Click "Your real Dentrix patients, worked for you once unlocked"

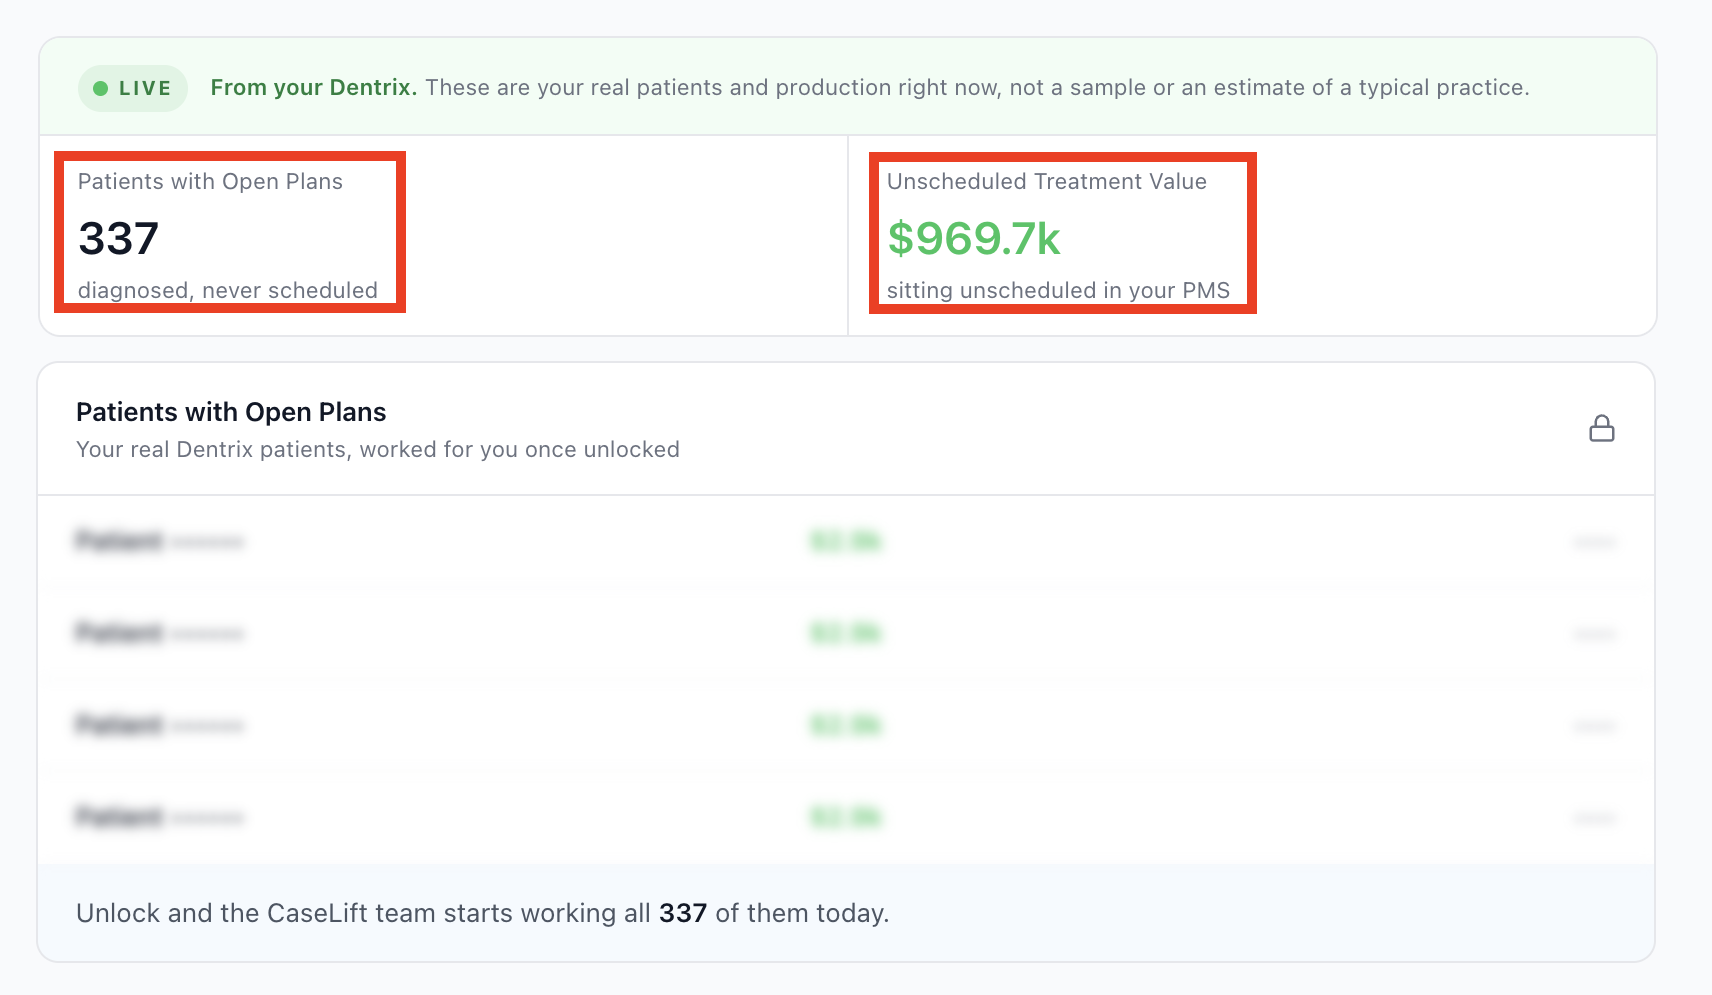[378, 449]
